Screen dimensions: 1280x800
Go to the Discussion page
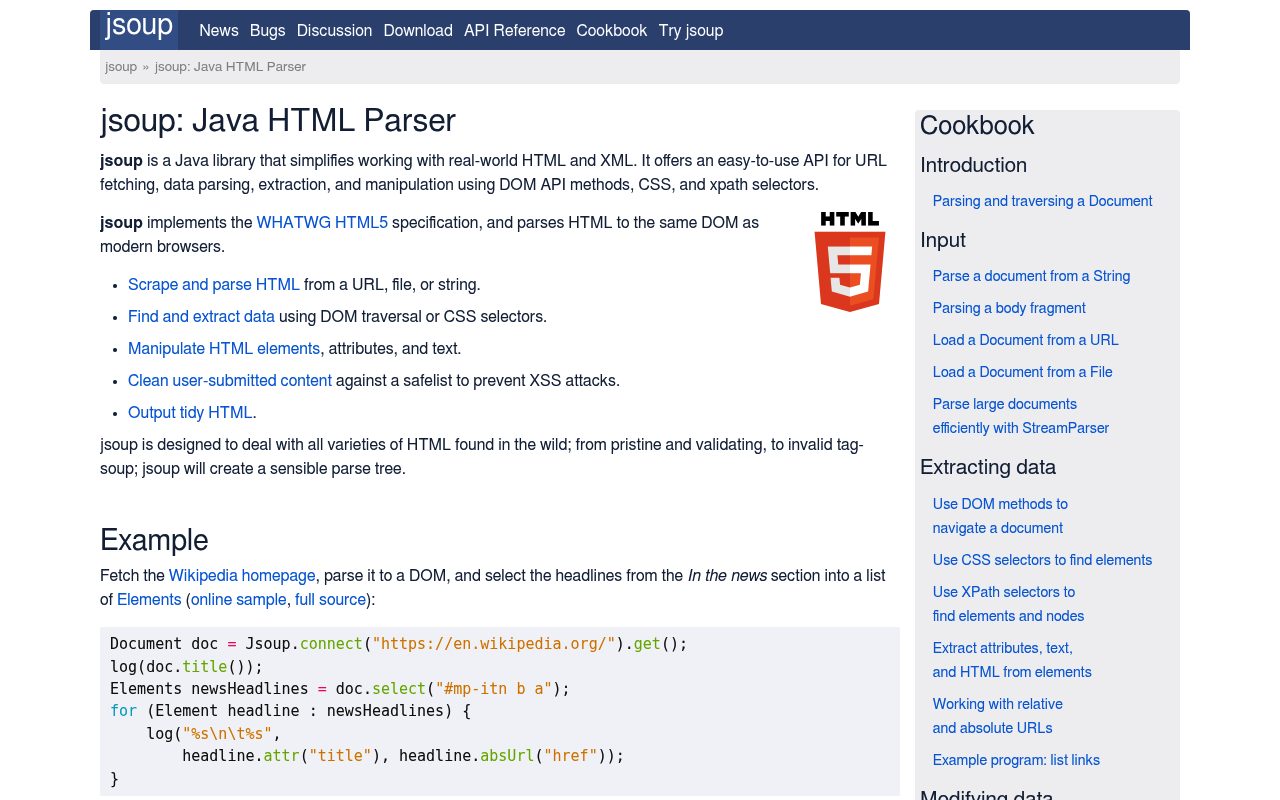pos(334,31)
